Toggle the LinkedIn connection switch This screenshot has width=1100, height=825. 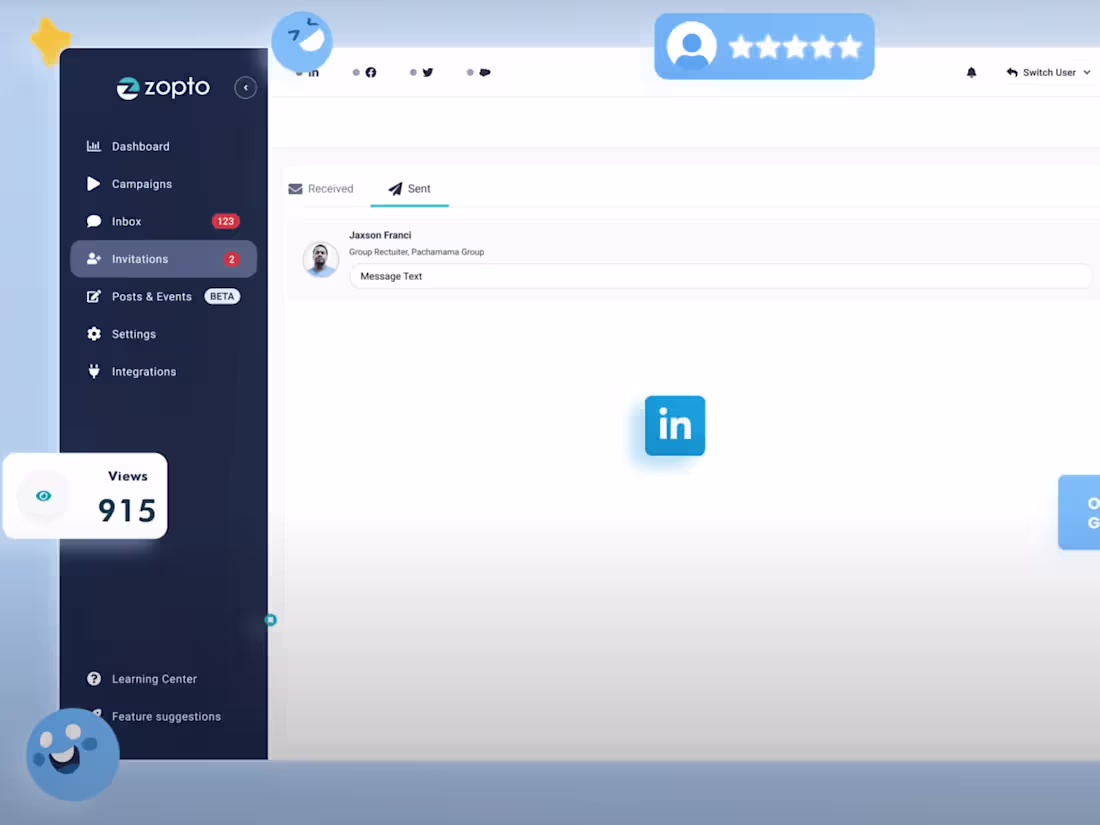(299, 72)
